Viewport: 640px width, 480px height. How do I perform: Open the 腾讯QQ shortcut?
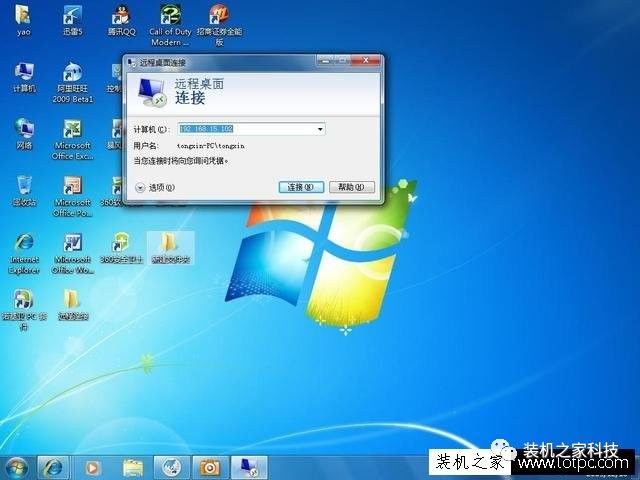click(x=121, y=19)
